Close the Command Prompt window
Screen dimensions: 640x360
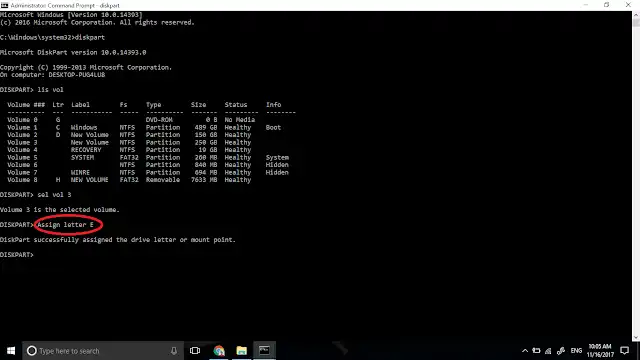[x=628, y=5]
